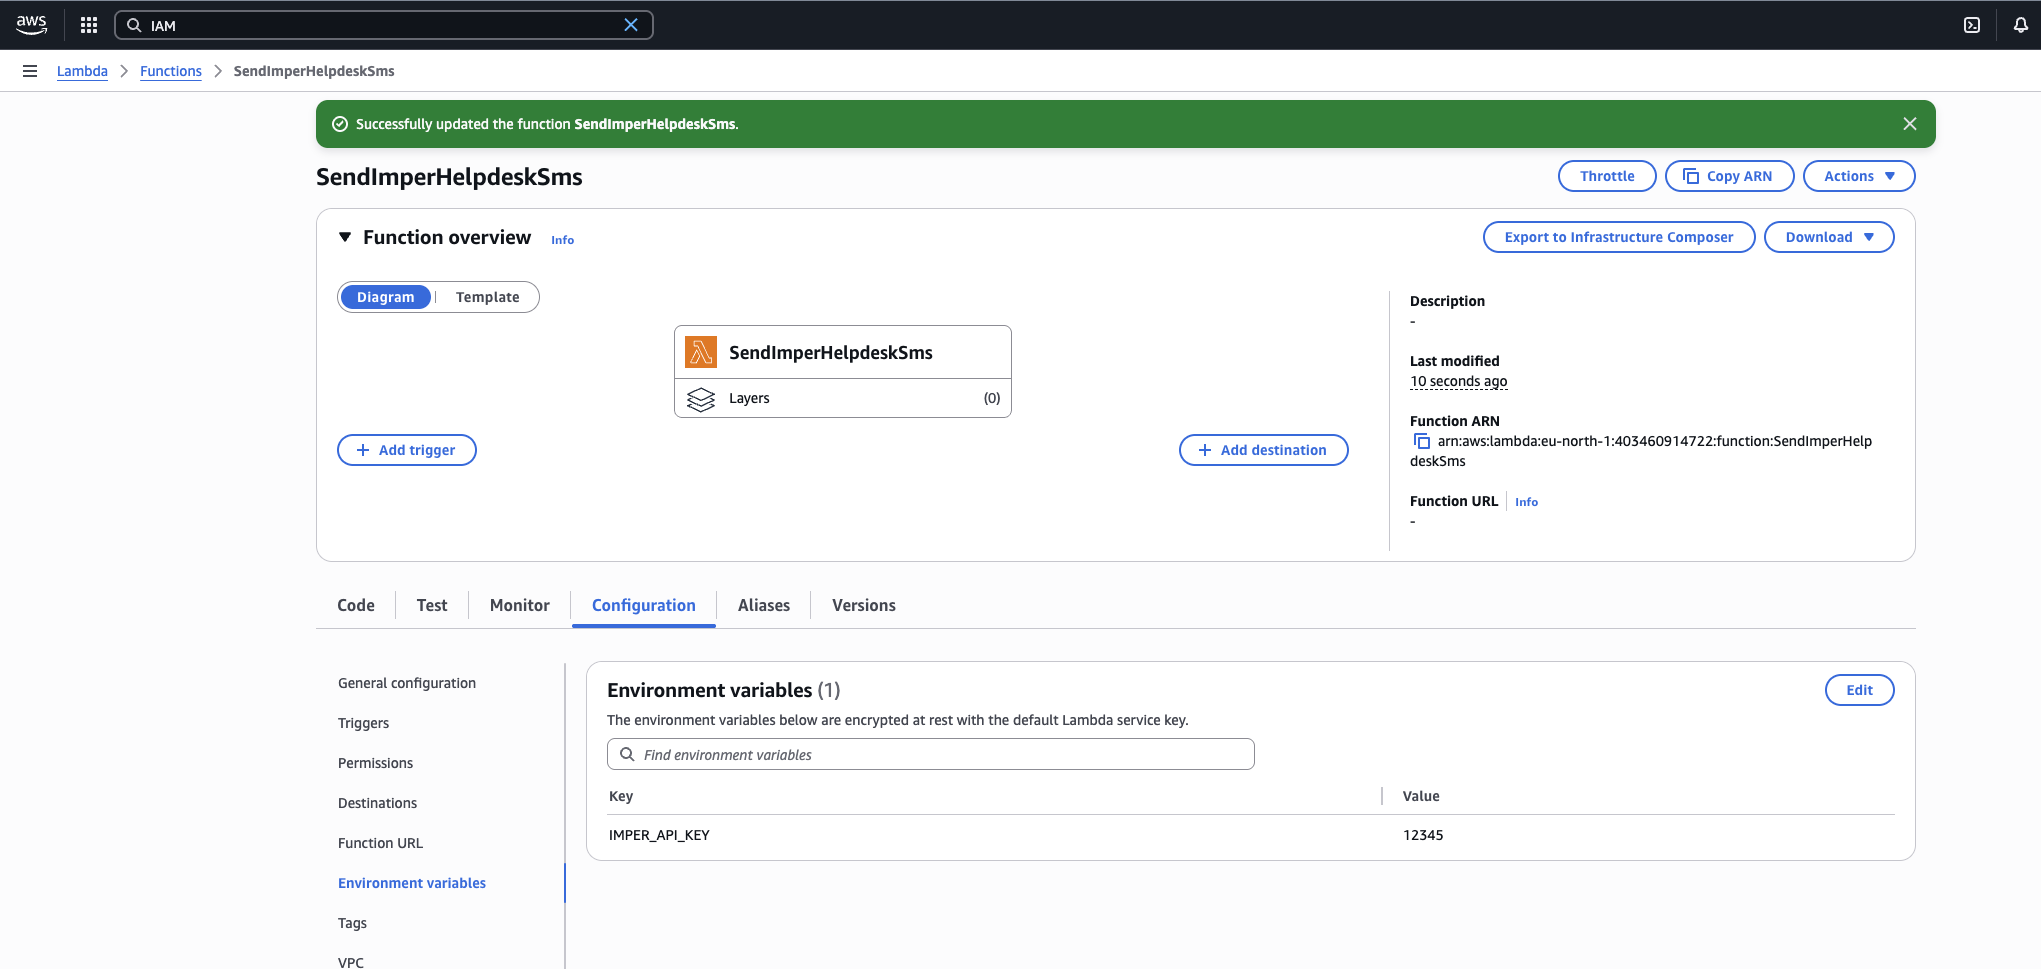Open the notifications bell
This screenshot has height=969, width=2041.
(x=2021, y=25)
